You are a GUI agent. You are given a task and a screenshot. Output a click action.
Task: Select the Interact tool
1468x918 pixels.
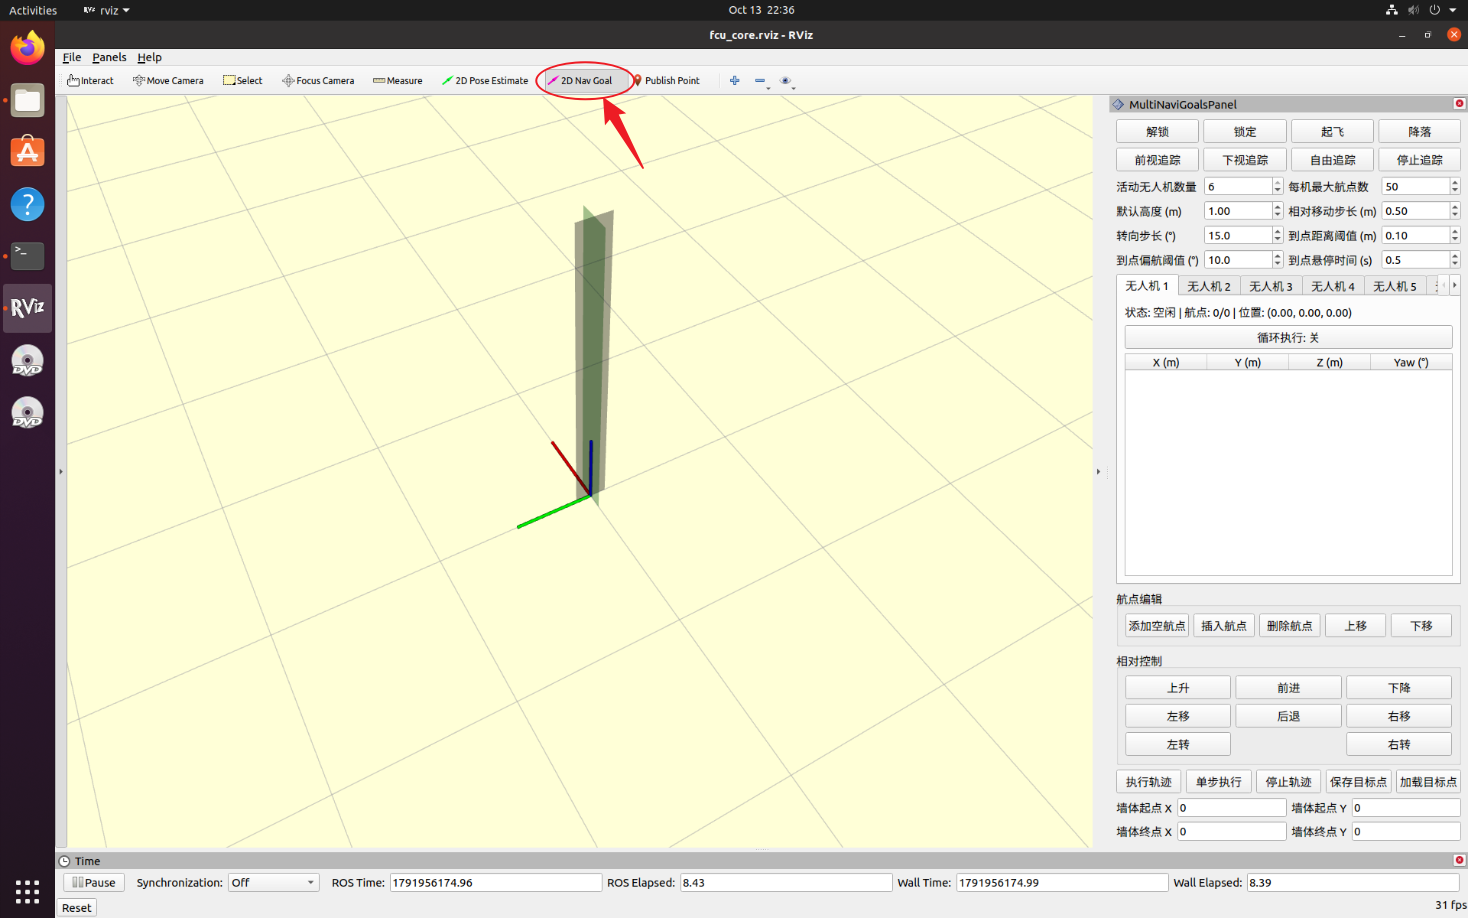[90, 81]
